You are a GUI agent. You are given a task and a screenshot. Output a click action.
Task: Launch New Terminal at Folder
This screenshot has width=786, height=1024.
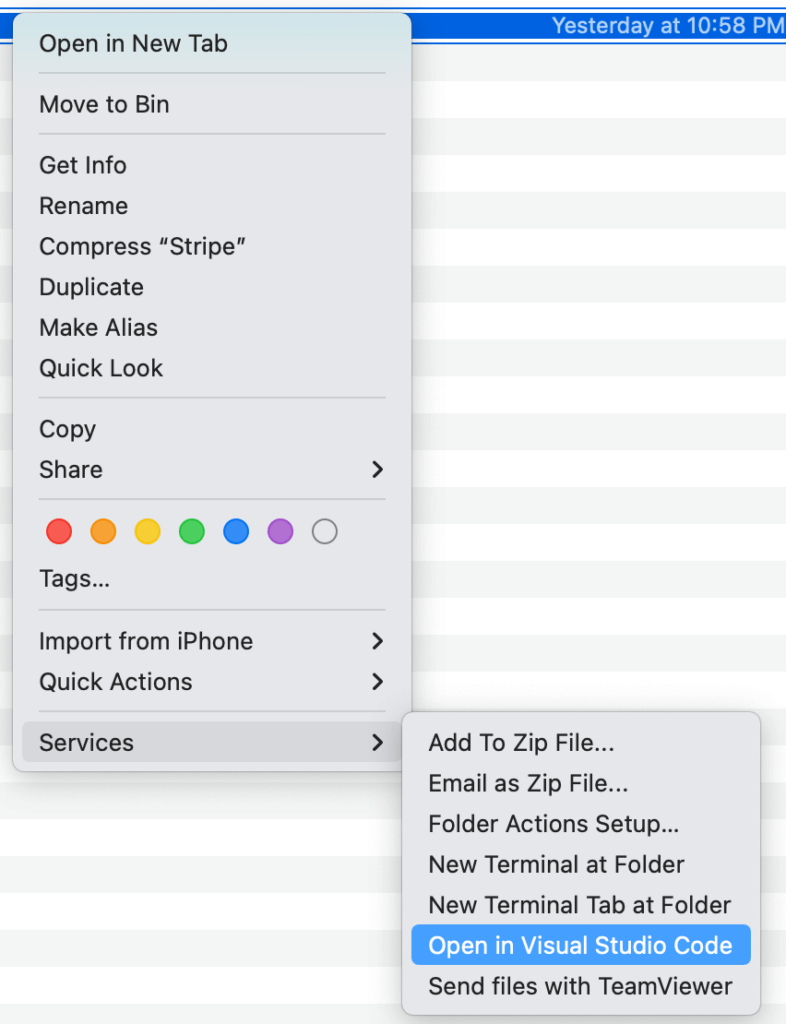pos(555,864)
